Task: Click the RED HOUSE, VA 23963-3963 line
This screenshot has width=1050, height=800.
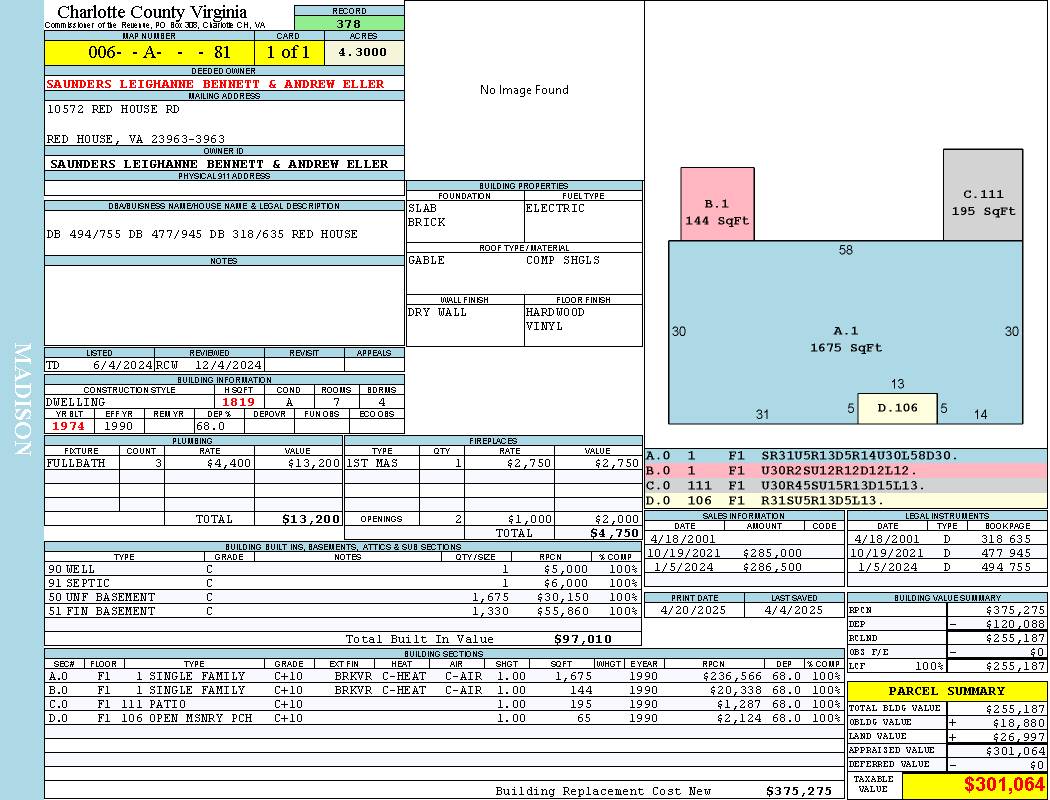Action: (x=136, y=139)
